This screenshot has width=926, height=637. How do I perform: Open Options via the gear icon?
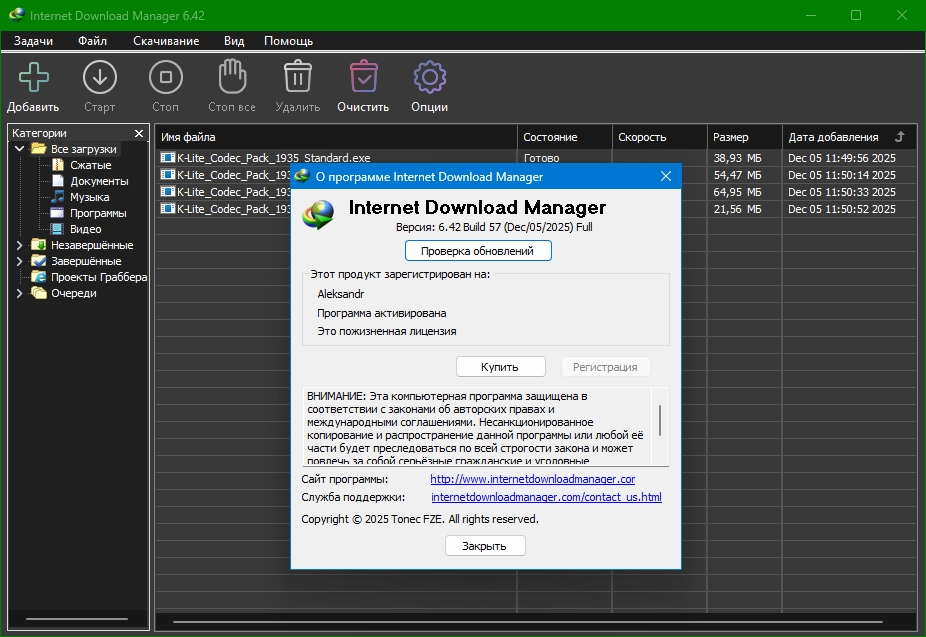tap(429, 77)
